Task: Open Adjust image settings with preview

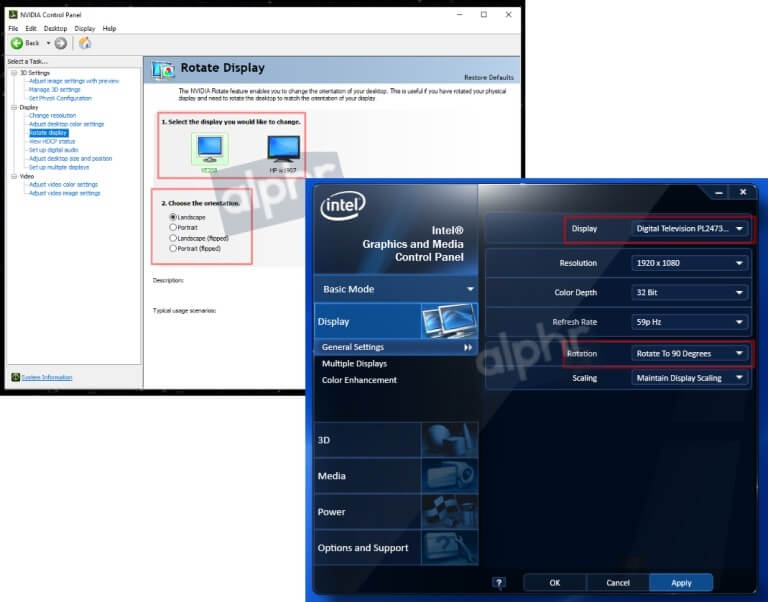Action: point(73,81)
